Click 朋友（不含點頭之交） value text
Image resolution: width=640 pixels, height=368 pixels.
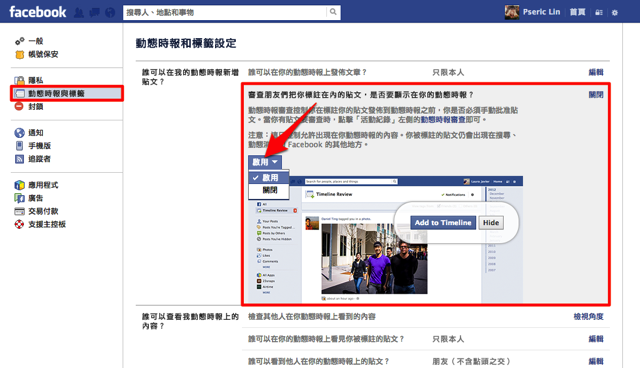click(x=471, y=361)
